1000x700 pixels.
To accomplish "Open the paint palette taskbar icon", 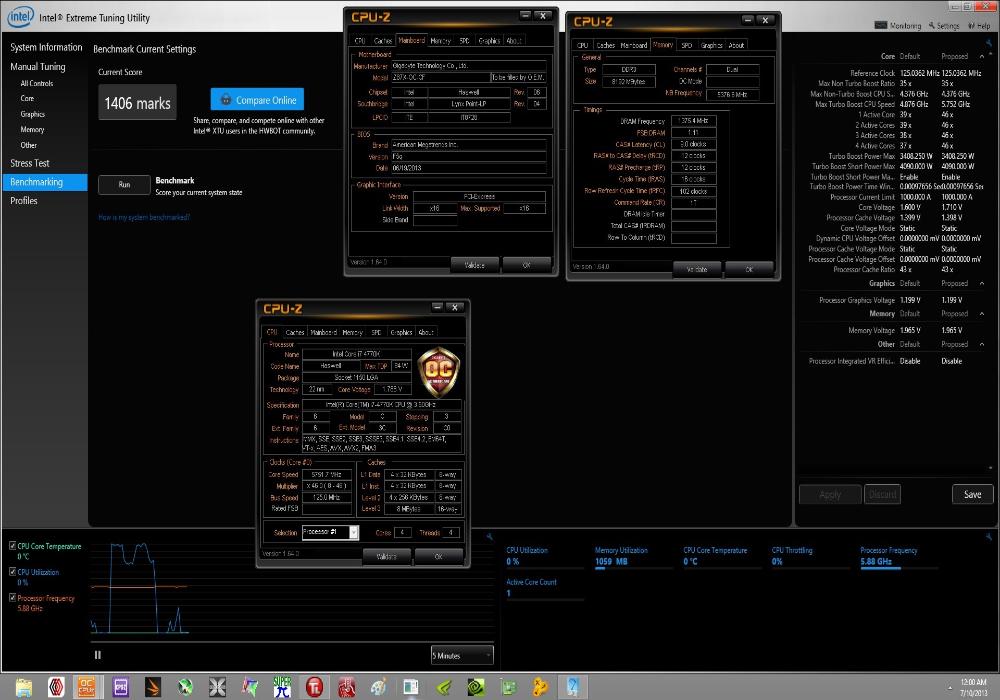I will click(x=379, y=687).
